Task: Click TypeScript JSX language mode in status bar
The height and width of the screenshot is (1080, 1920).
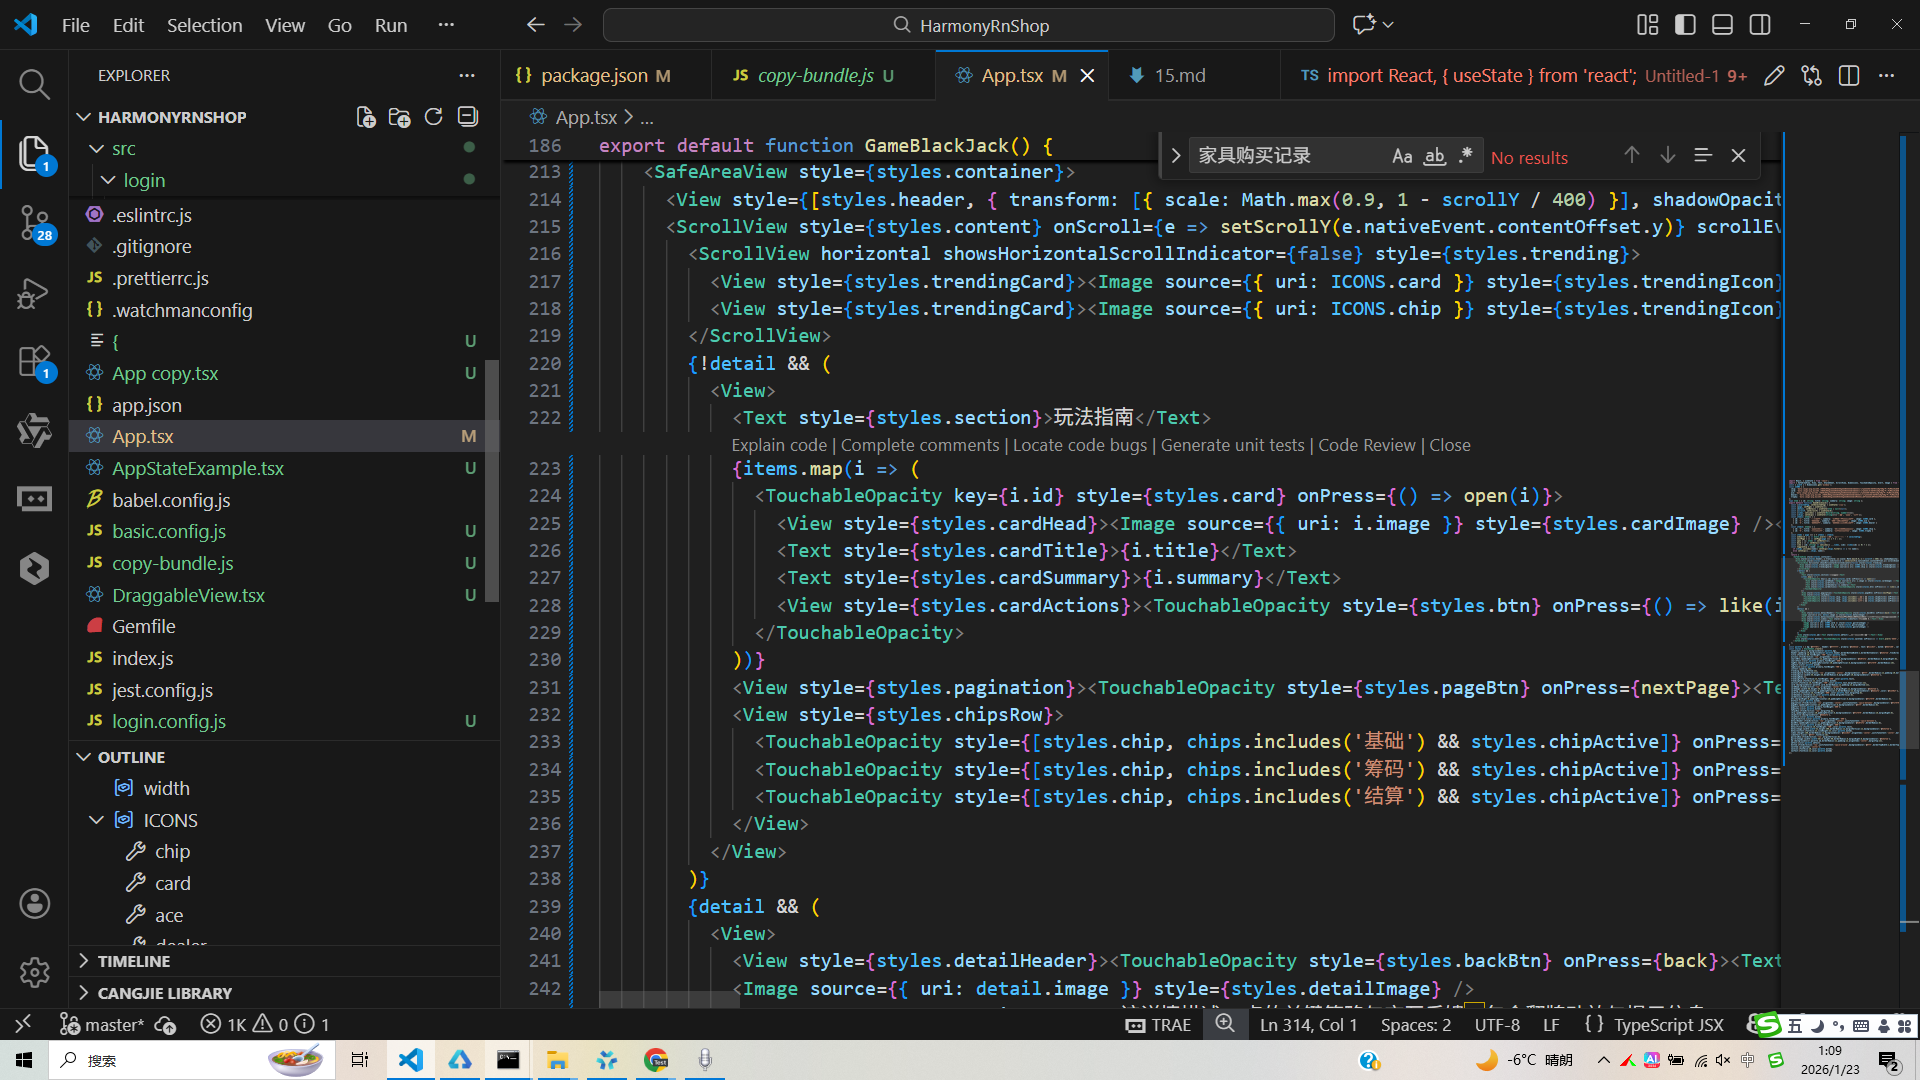Action: pyautogui.click(x=1668, y=1025)
